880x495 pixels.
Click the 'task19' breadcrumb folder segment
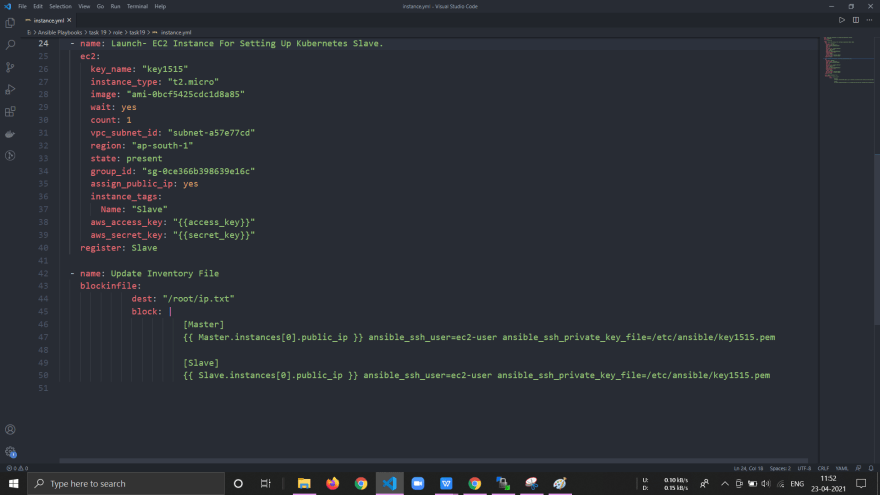137,33
